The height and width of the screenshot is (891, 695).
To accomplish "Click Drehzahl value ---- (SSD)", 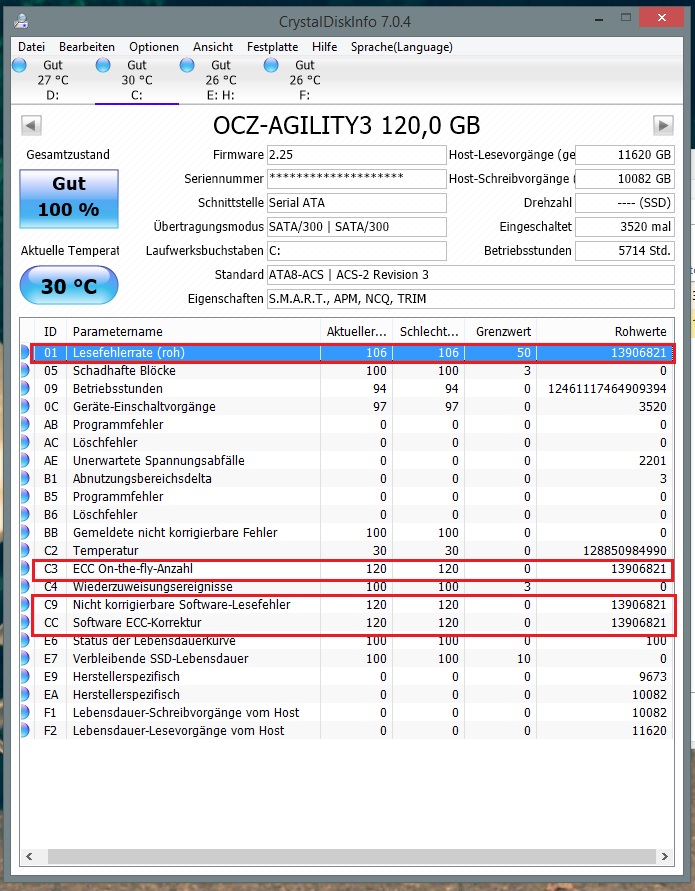I will tap(625, 202).
